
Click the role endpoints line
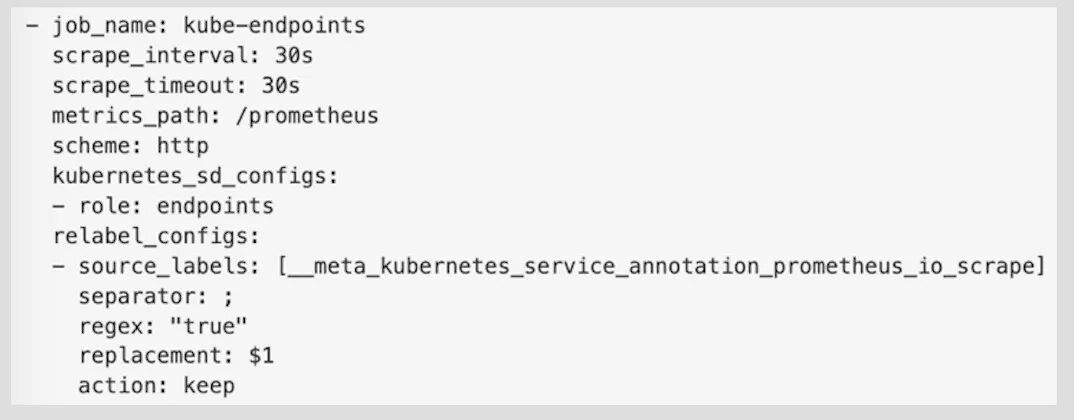click(163, 206)
